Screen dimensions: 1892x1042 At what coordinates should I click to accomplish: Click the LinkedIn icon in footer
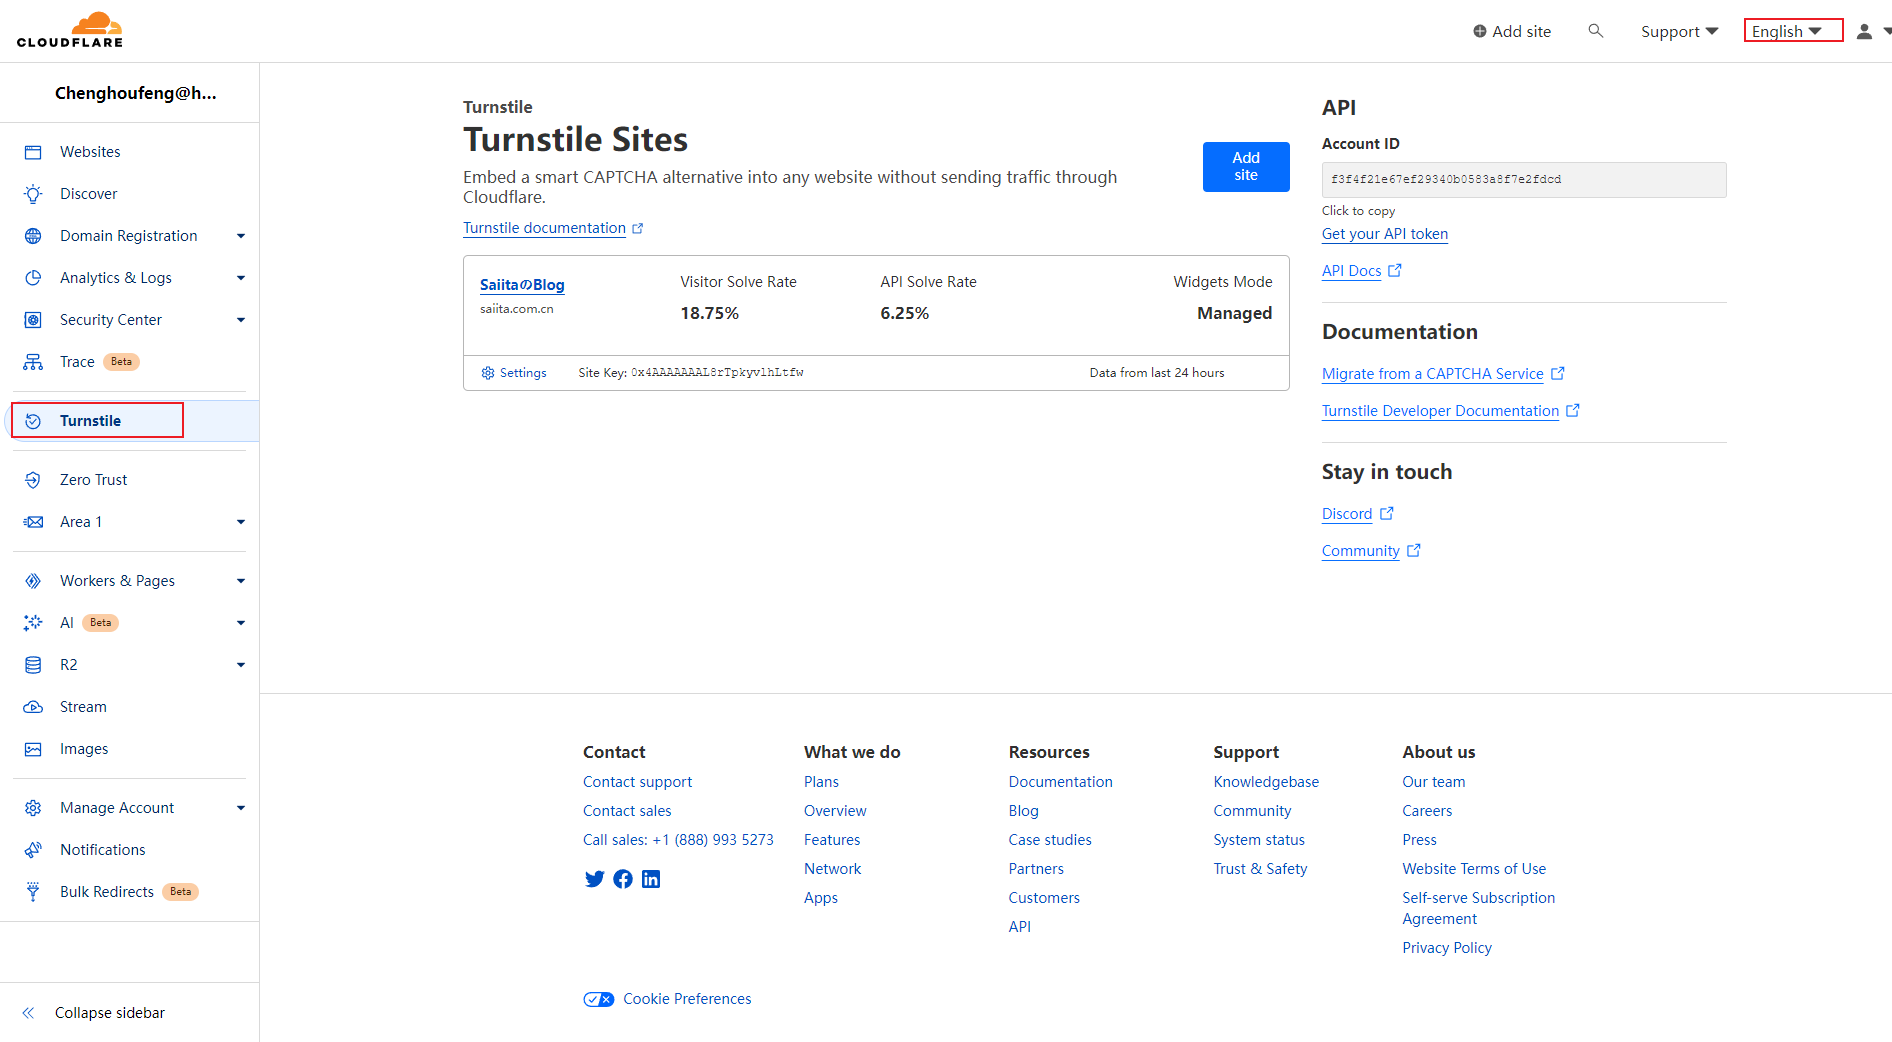(x=651, y=879)
